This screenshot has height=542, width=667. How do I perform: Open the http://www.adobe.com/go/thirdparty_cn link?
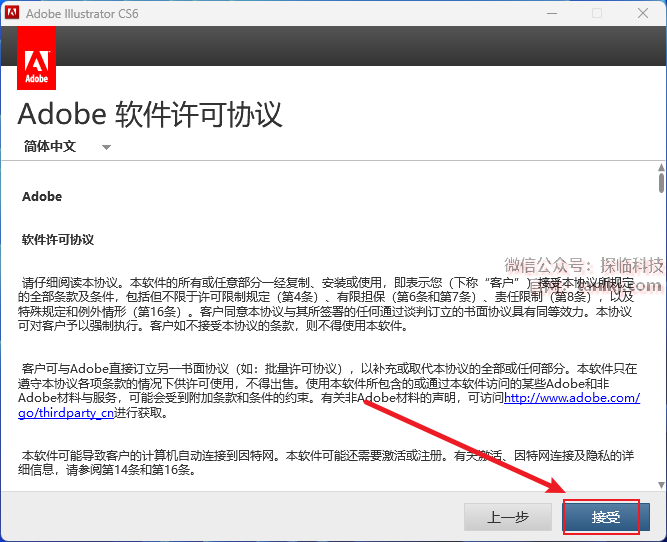[572, 398]
